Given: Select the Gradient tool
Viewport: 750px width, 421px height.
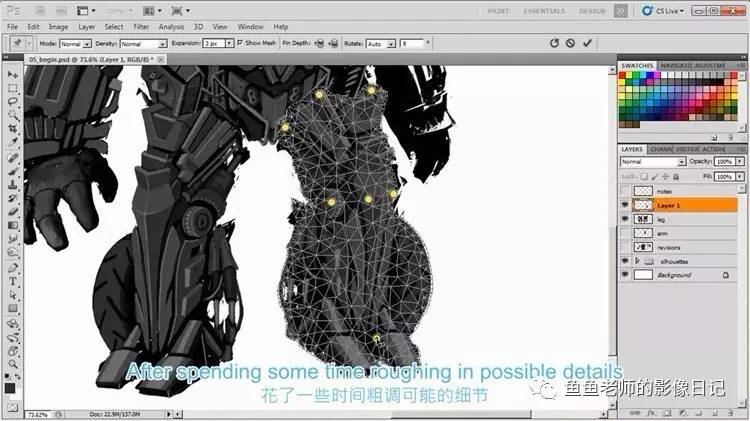Looking at the screenshot, I should [x=12, y=225].
